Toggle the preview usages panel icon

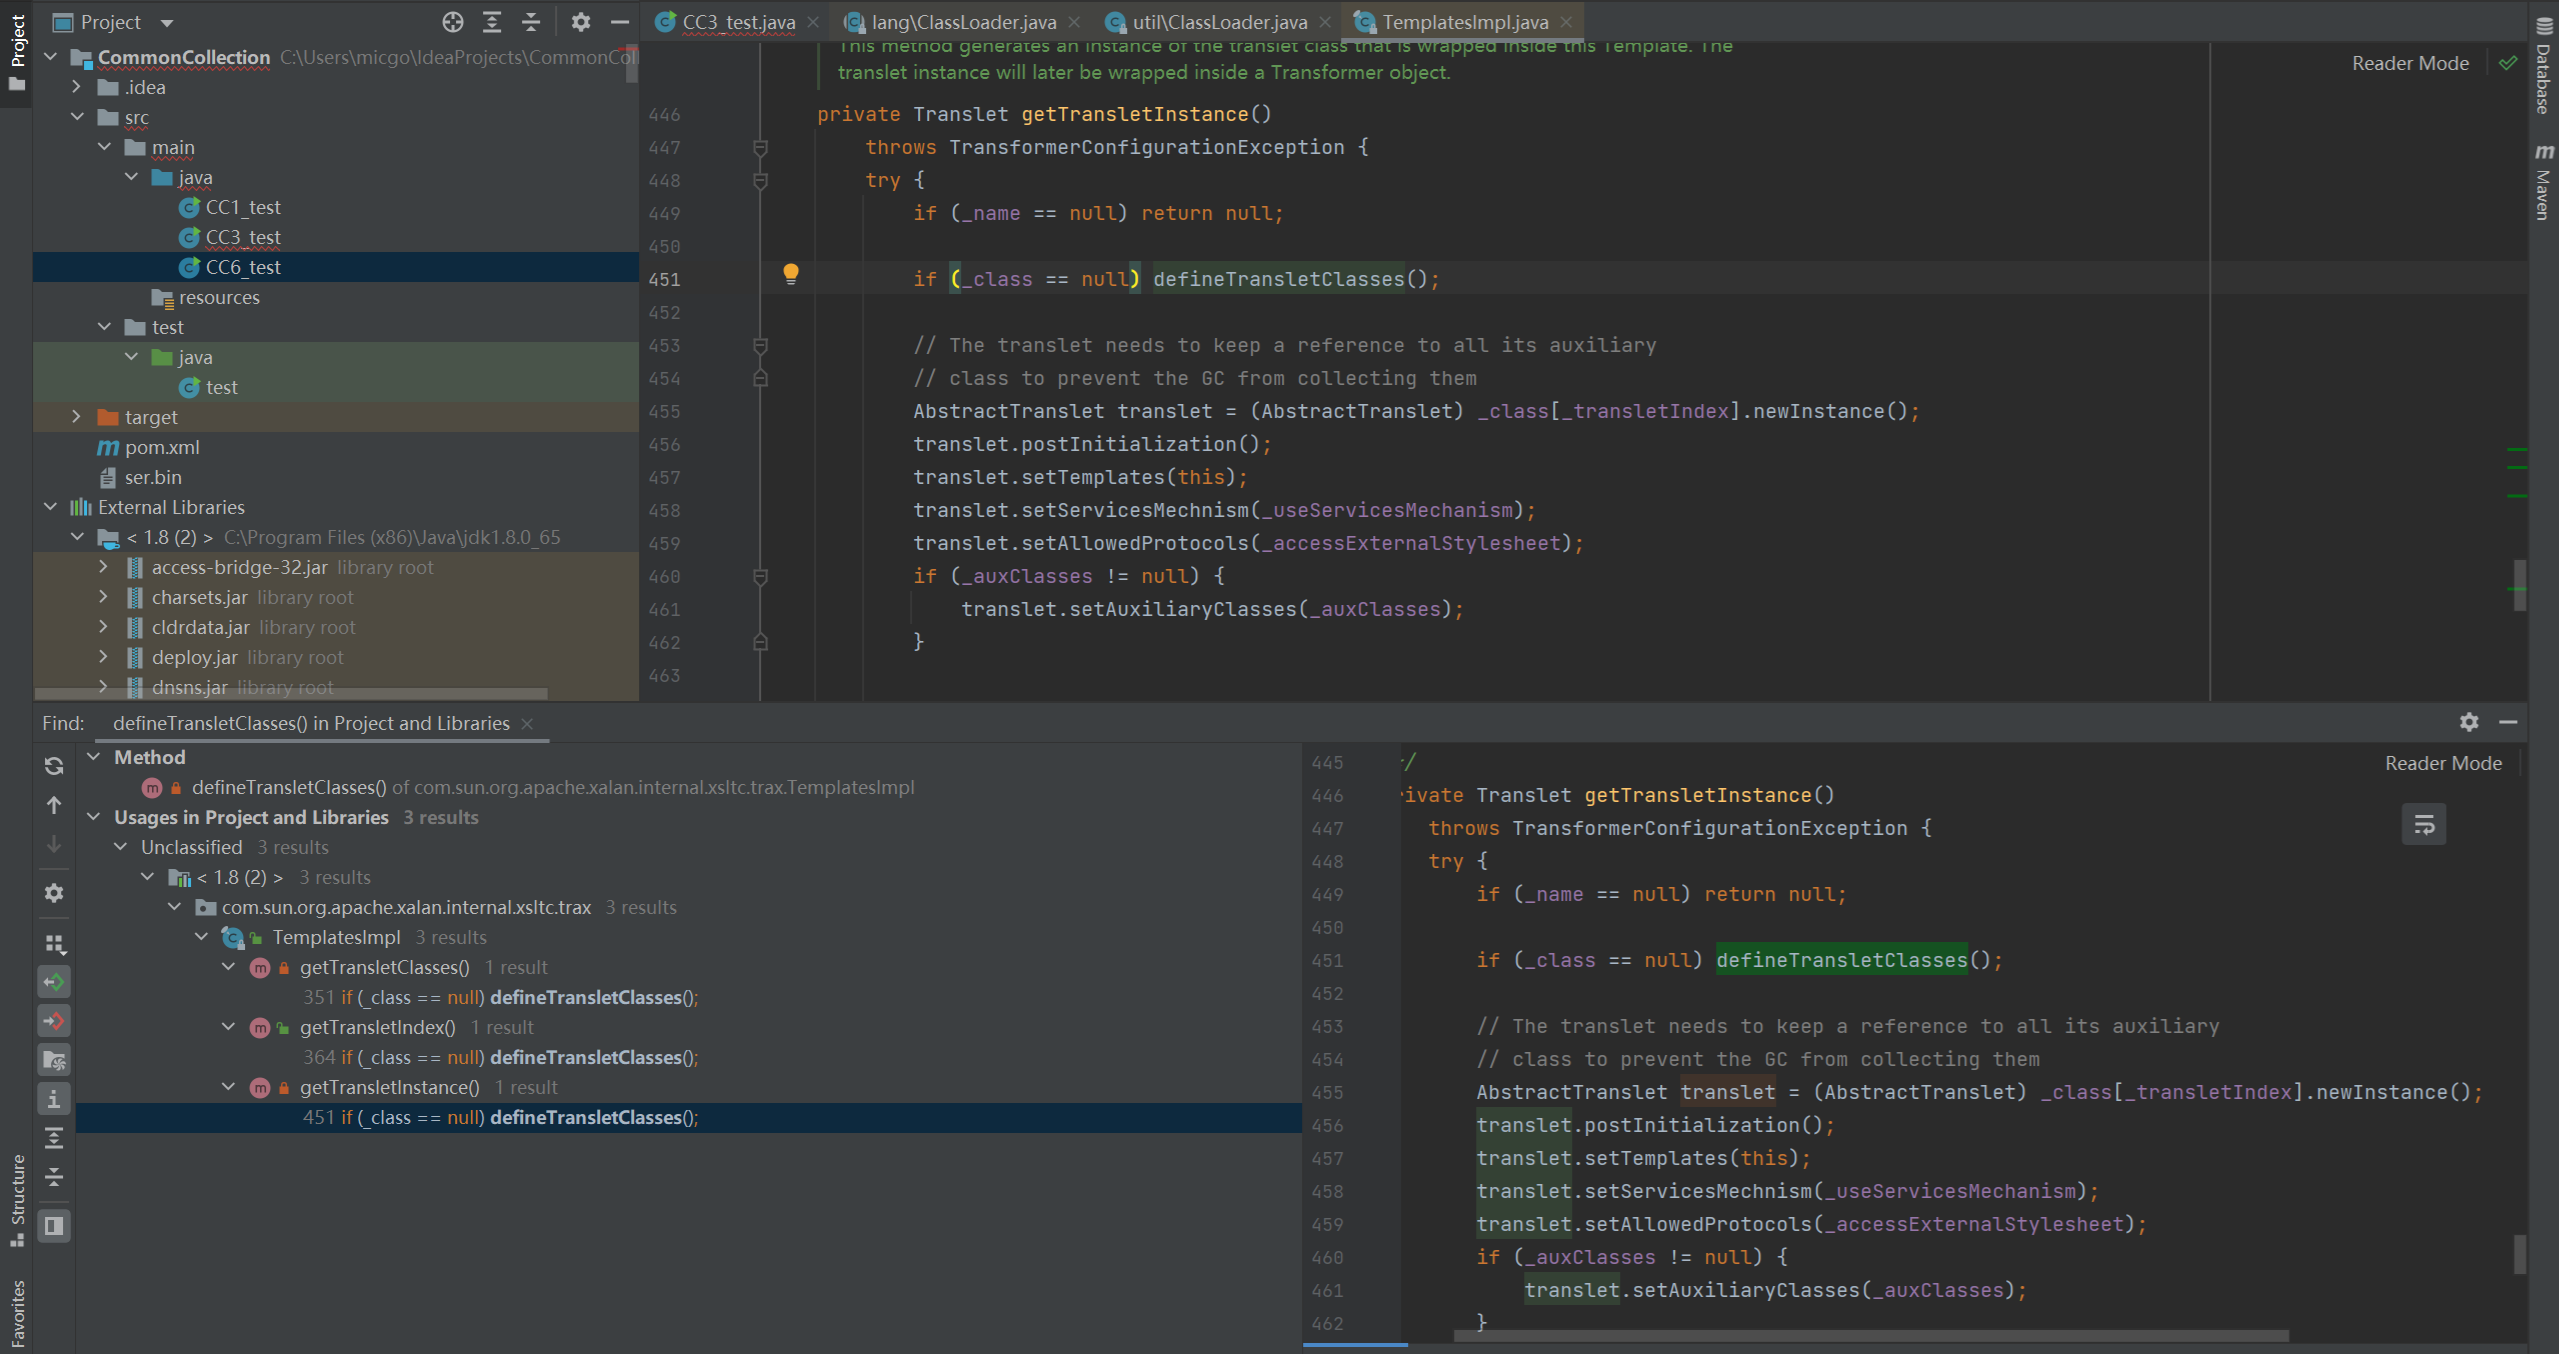tap(54, 1226)
